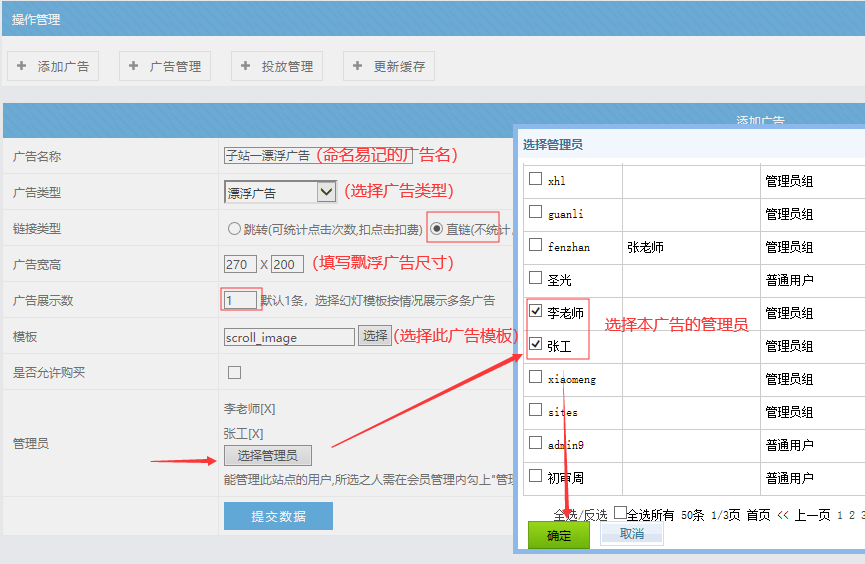Screen dimensions: 865x564
Task: Click the ad width field showing 270
Action: 240,264
